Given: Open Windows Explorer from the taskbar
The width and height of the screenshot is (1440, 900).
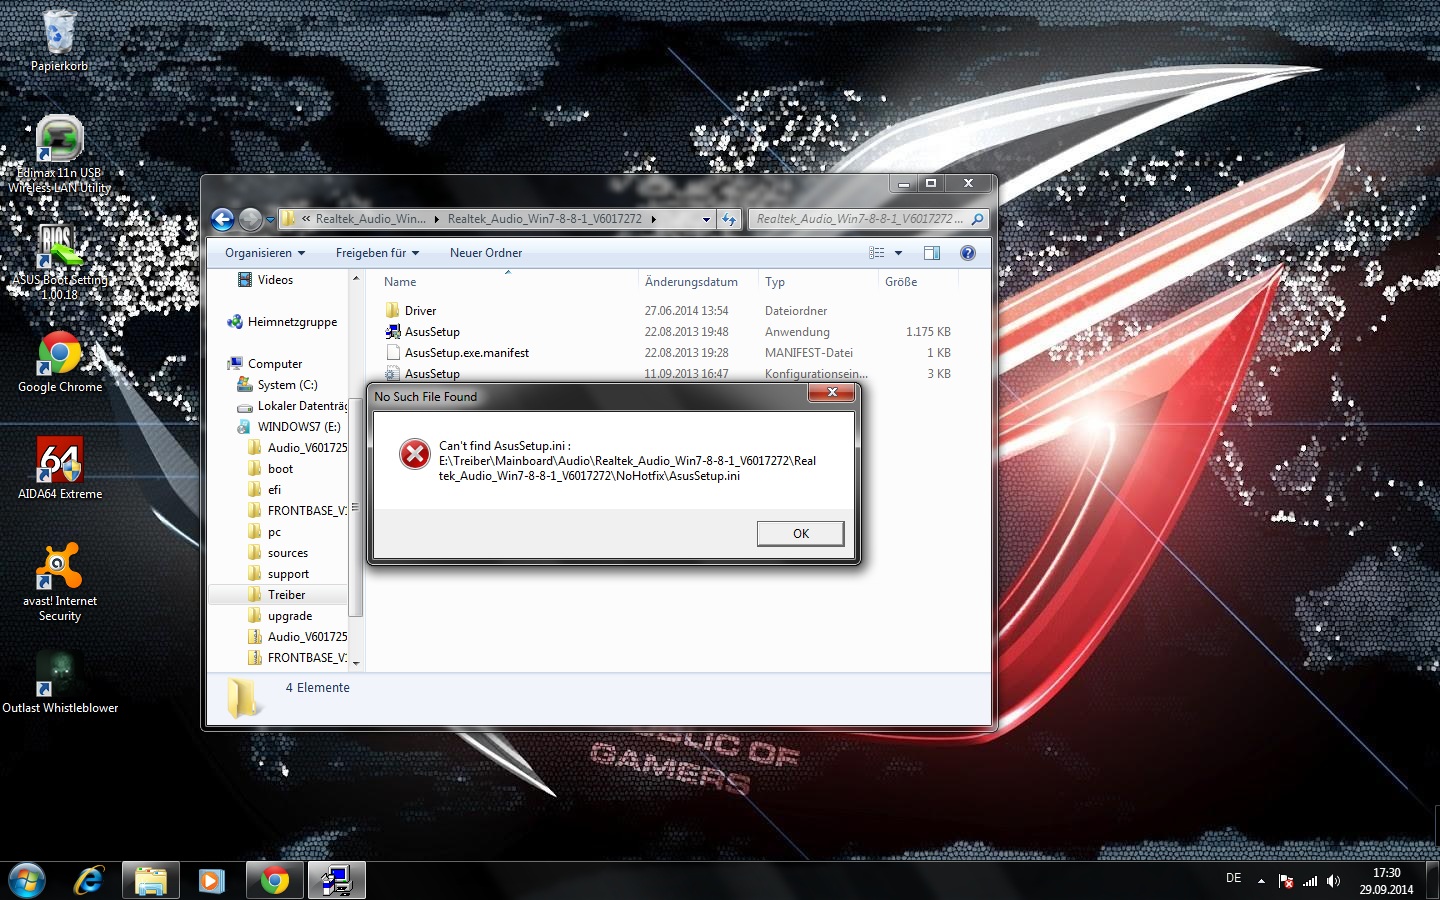Looking at the screenshot, I should point(151,880).
